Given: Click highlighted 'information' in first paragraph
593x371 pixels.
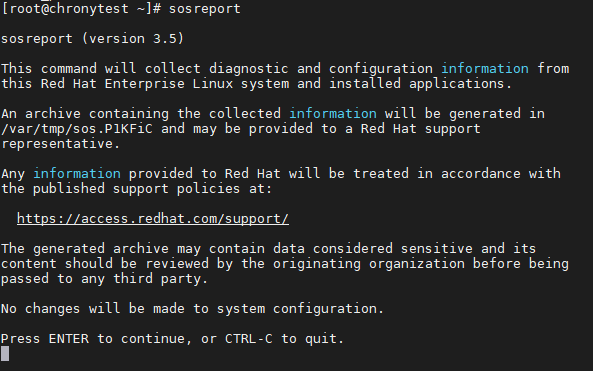Looking at the screenshot, I should 485,68.
